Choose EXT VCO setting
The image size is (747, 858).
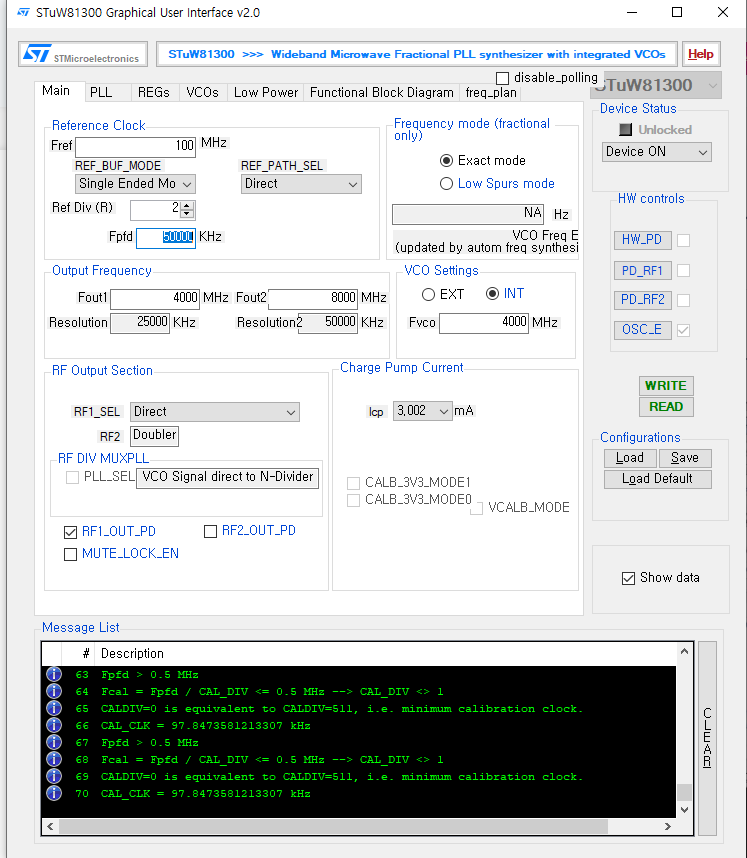click(x=428, y=294)
